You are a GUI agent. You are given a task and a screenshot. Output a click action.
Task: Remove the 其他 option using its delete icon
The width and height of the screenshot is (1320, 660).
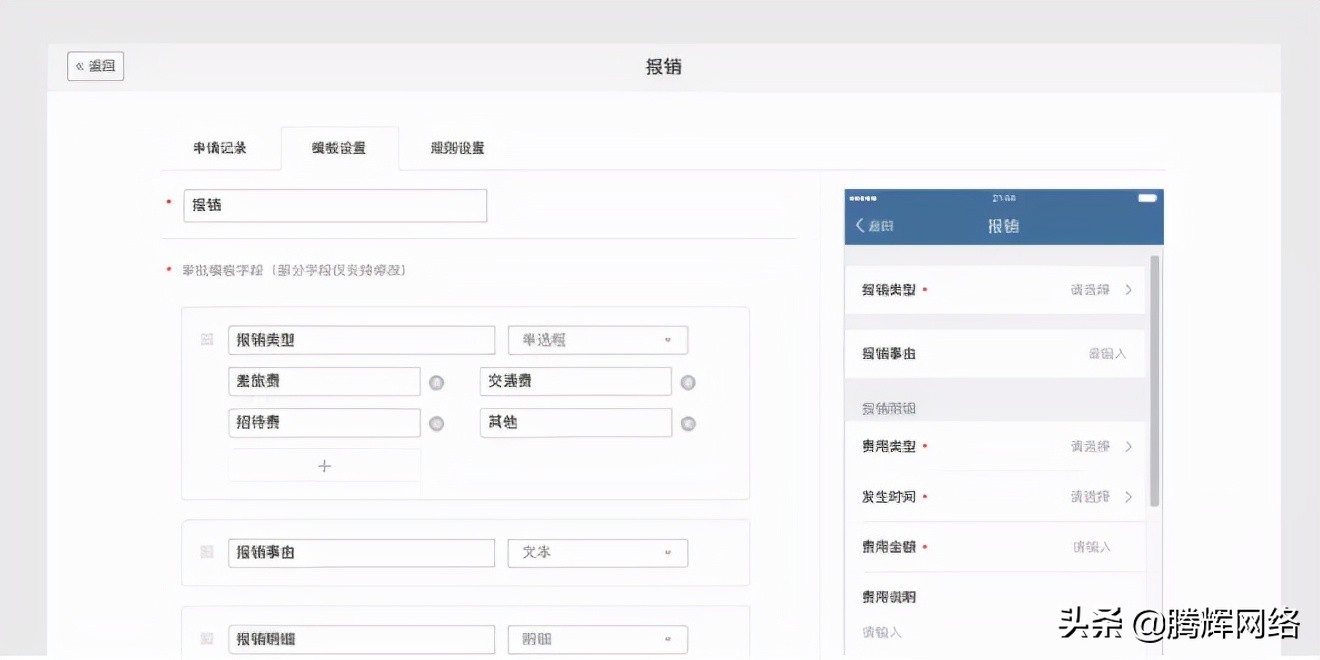688,422
